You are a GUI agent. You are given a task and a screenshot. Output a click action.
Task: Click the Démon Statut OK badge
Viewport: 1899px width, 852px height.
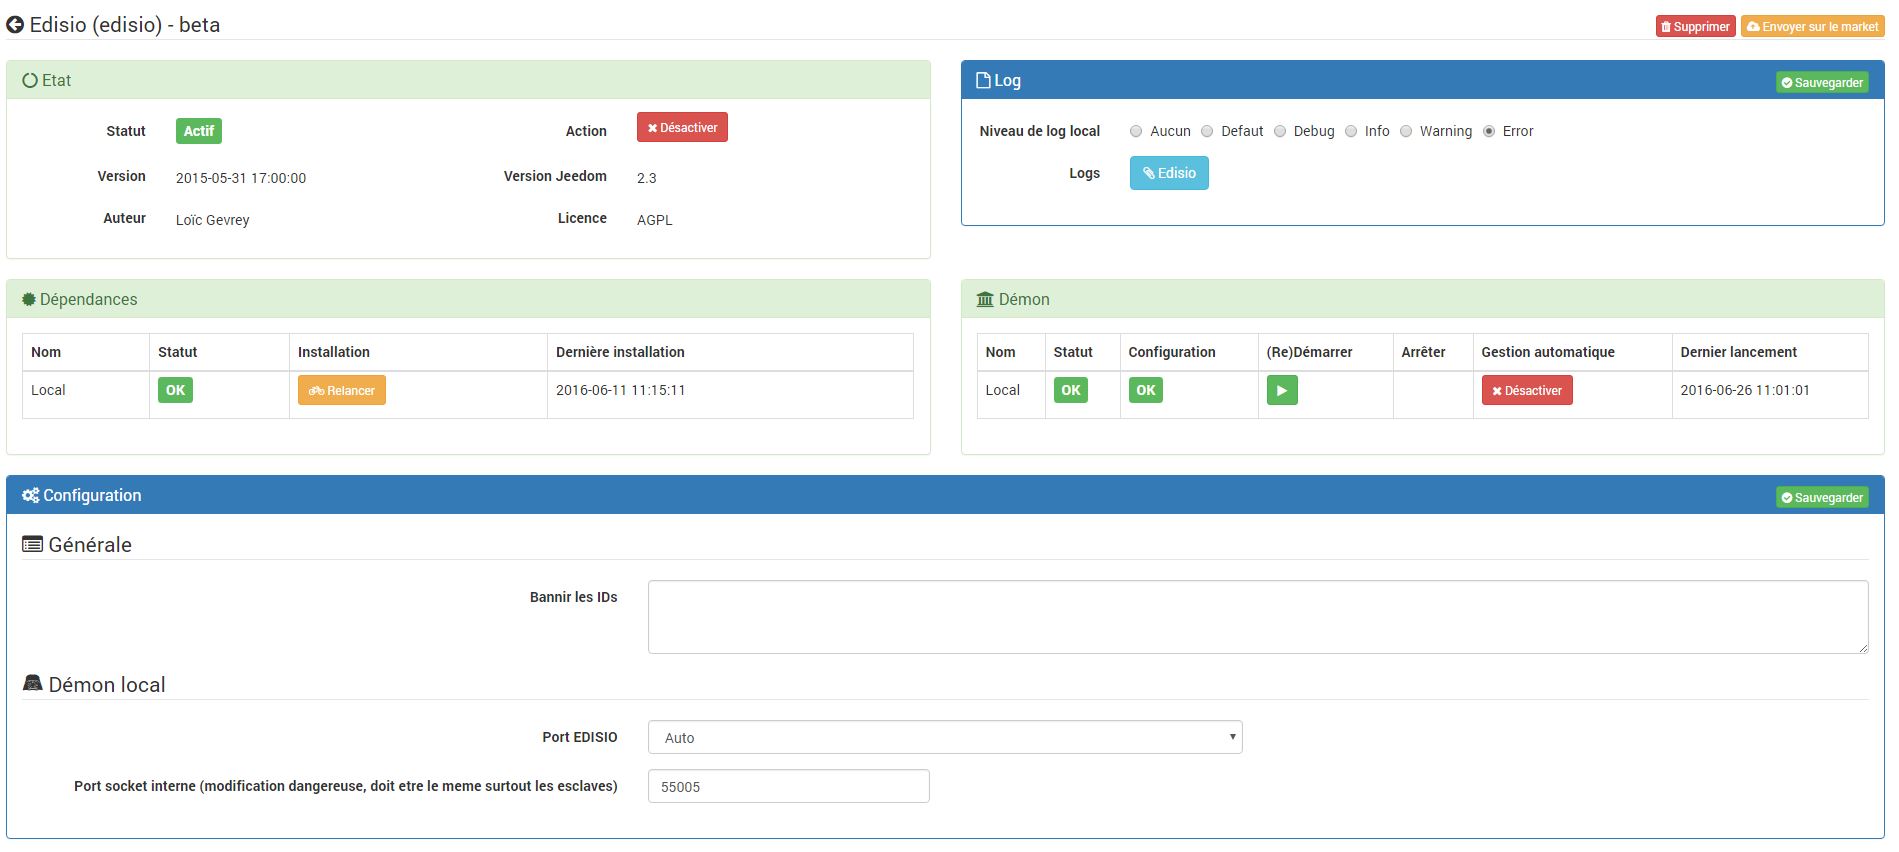(1071, 390)
